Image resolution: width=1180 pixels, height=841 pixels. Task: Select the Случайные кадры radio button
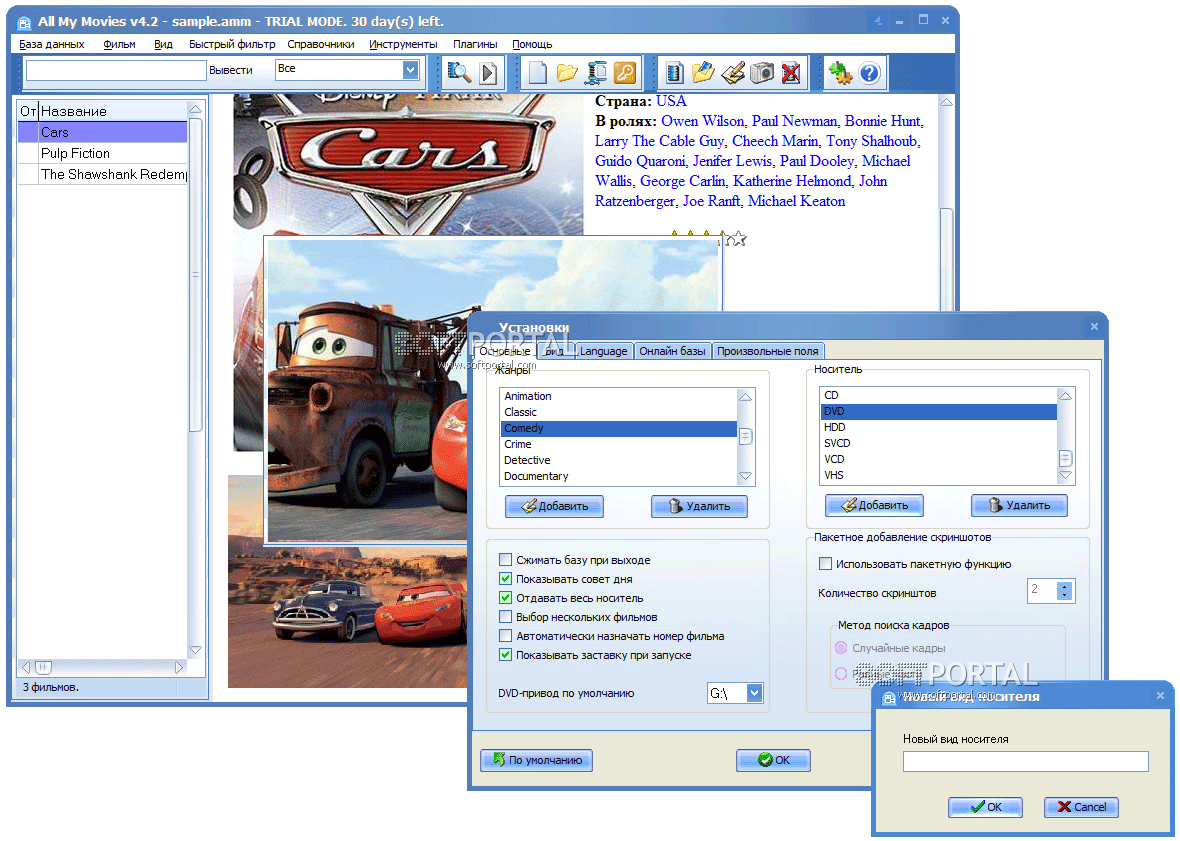[841, 648]
